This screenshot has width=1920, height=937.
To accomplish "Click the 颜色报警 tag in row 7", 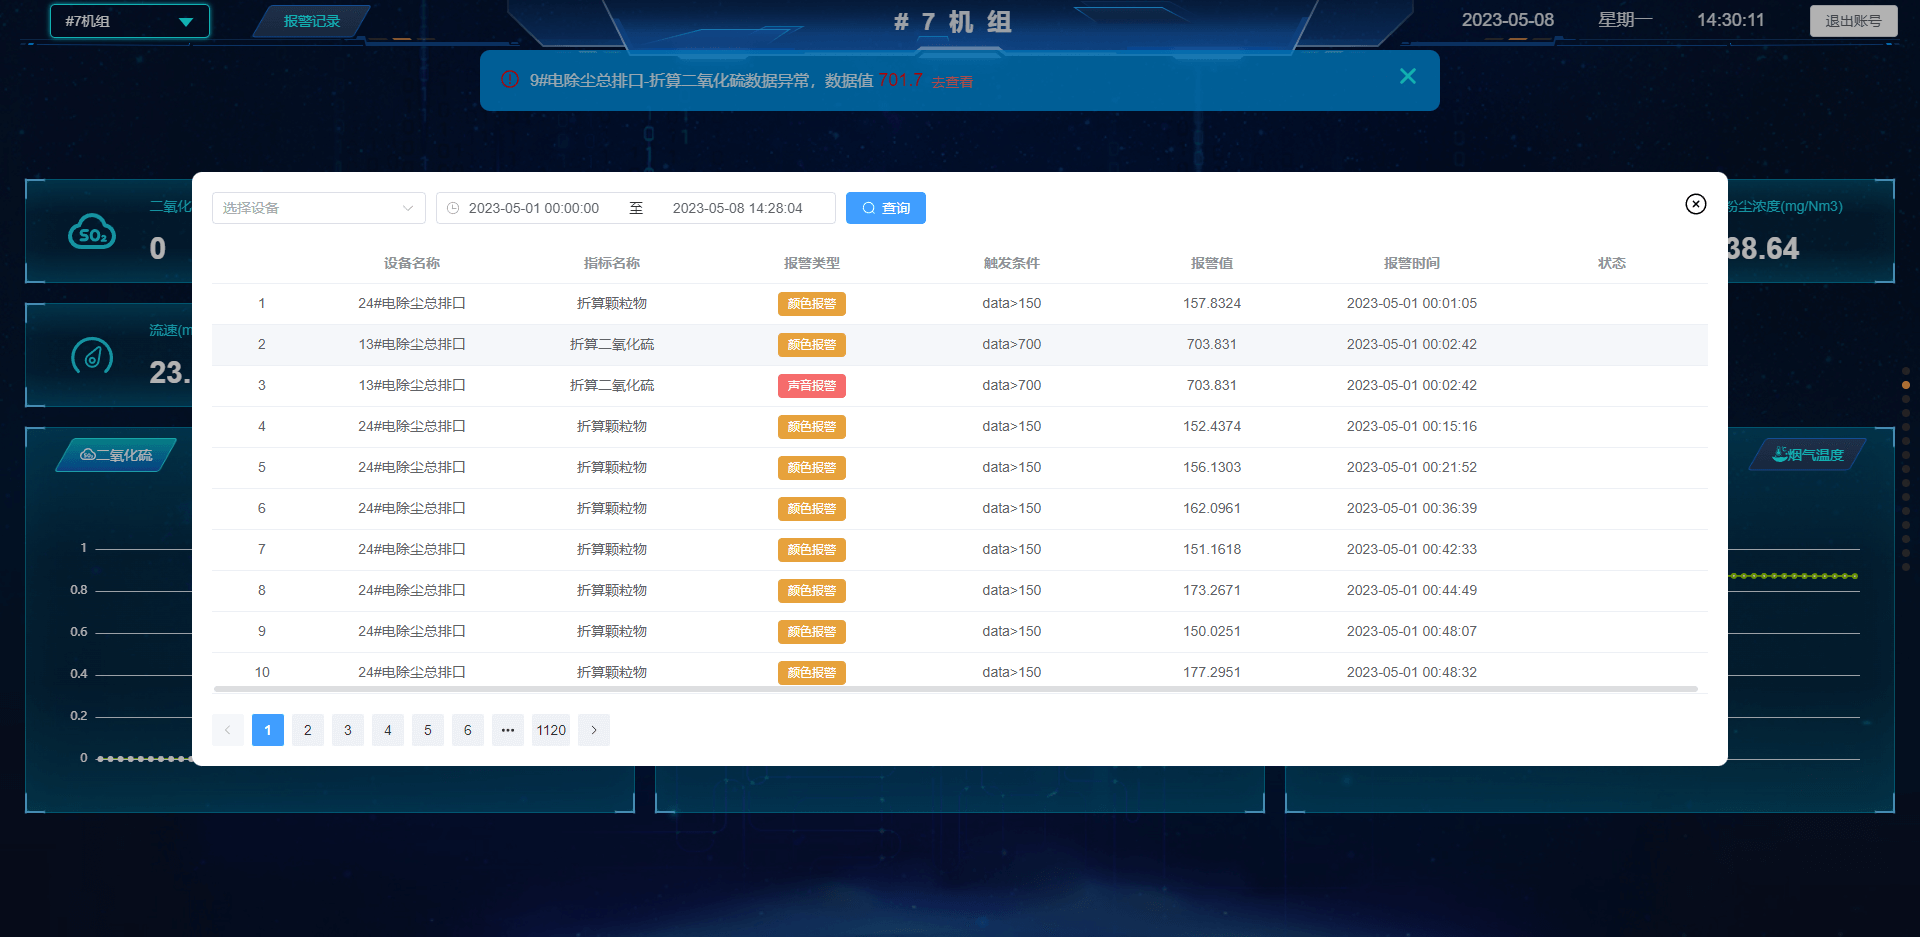I will [x=812, y=550].
